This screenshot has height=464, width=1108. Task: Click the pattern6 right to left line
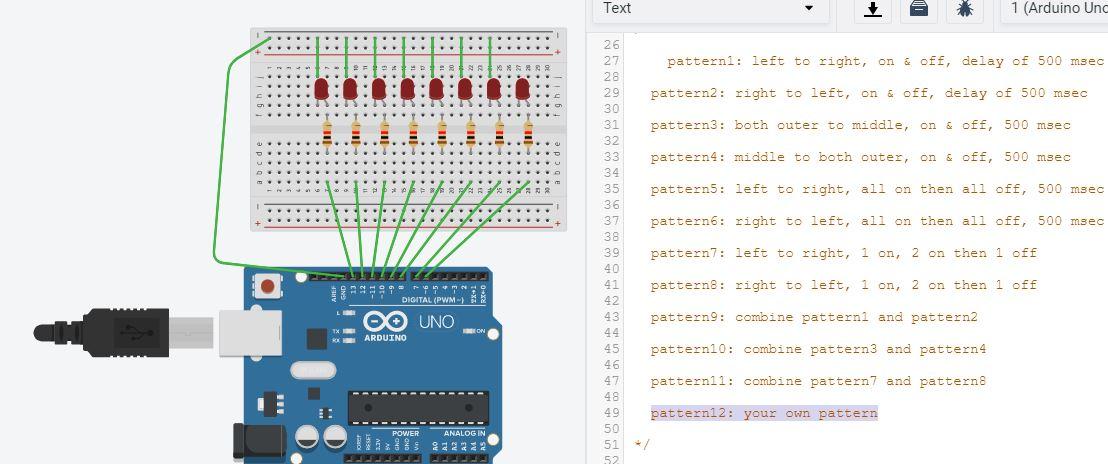[877, 221]
